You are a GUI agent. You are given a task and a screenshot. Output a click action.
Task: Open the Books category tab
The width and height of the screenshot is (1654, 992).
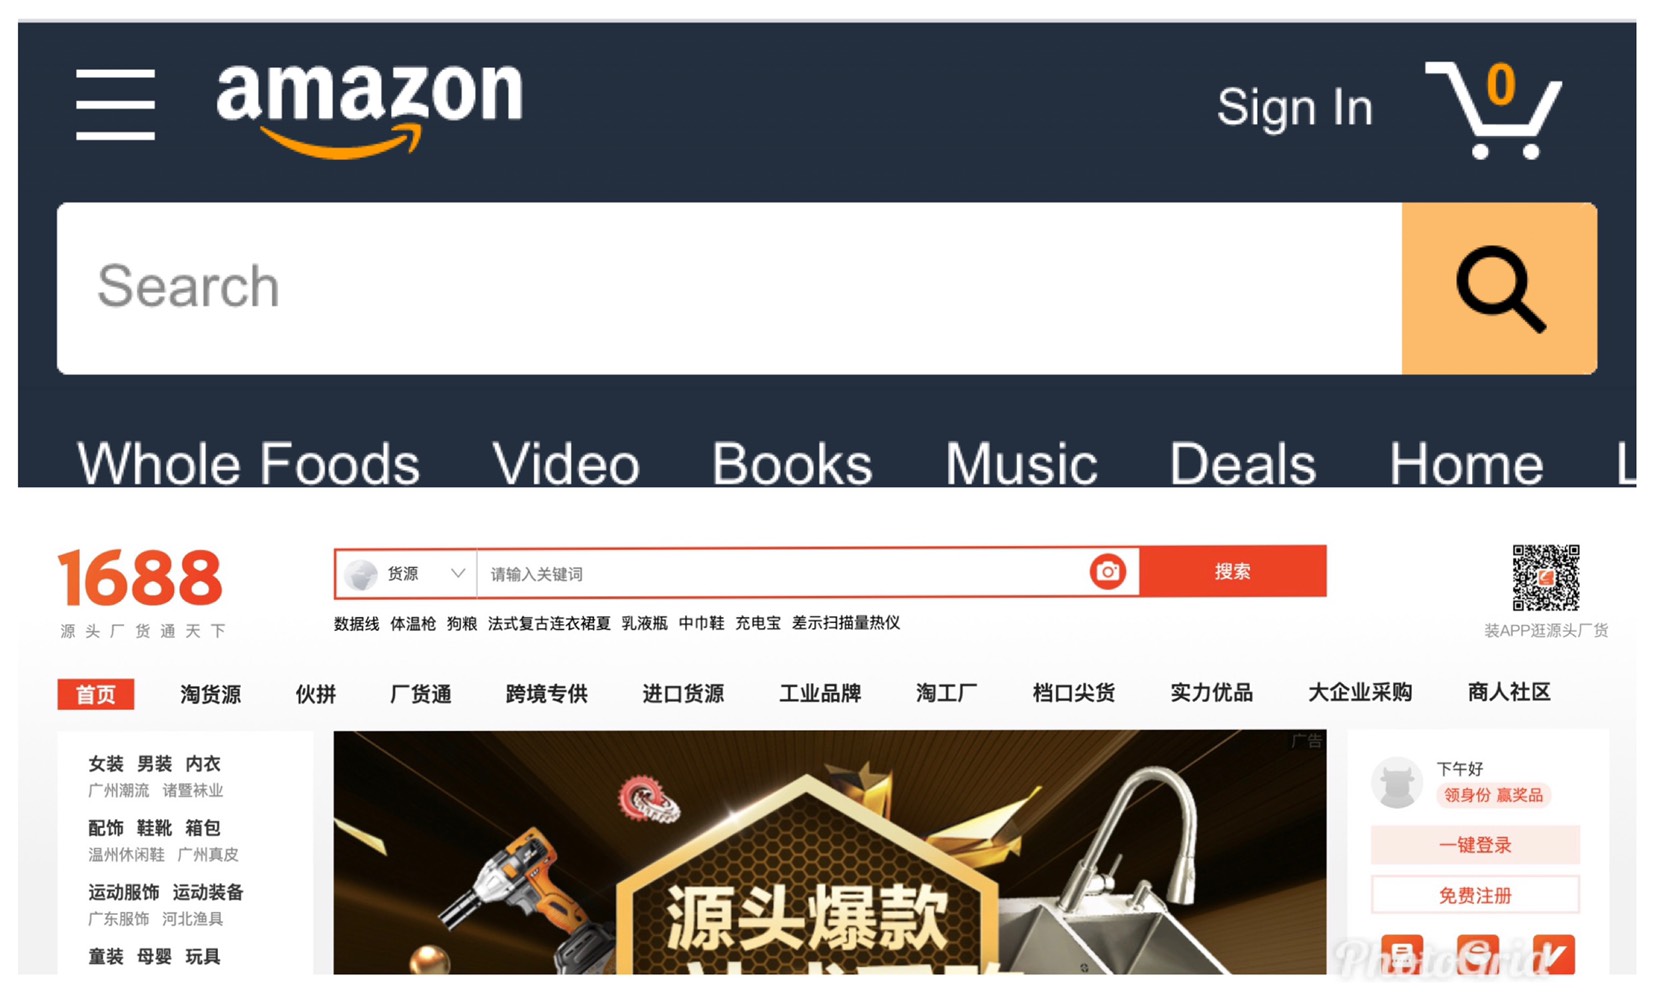792,464
